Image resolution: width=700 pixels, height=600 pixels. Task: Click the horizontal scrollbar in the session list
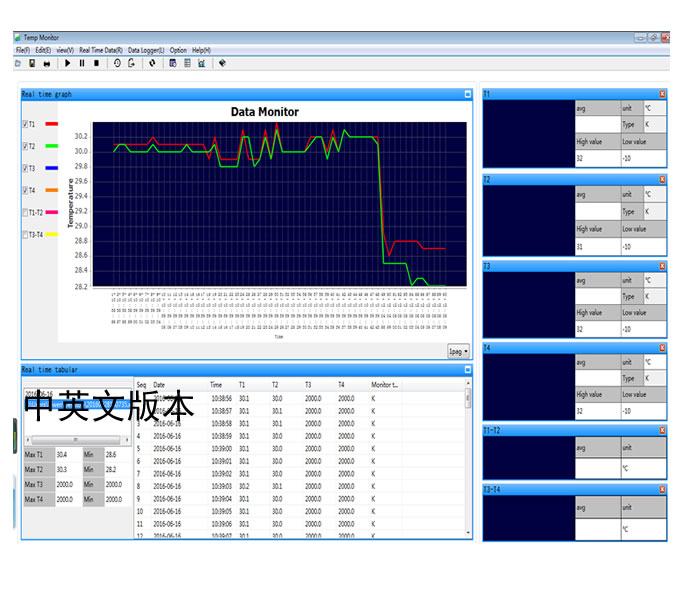(77, 440)
